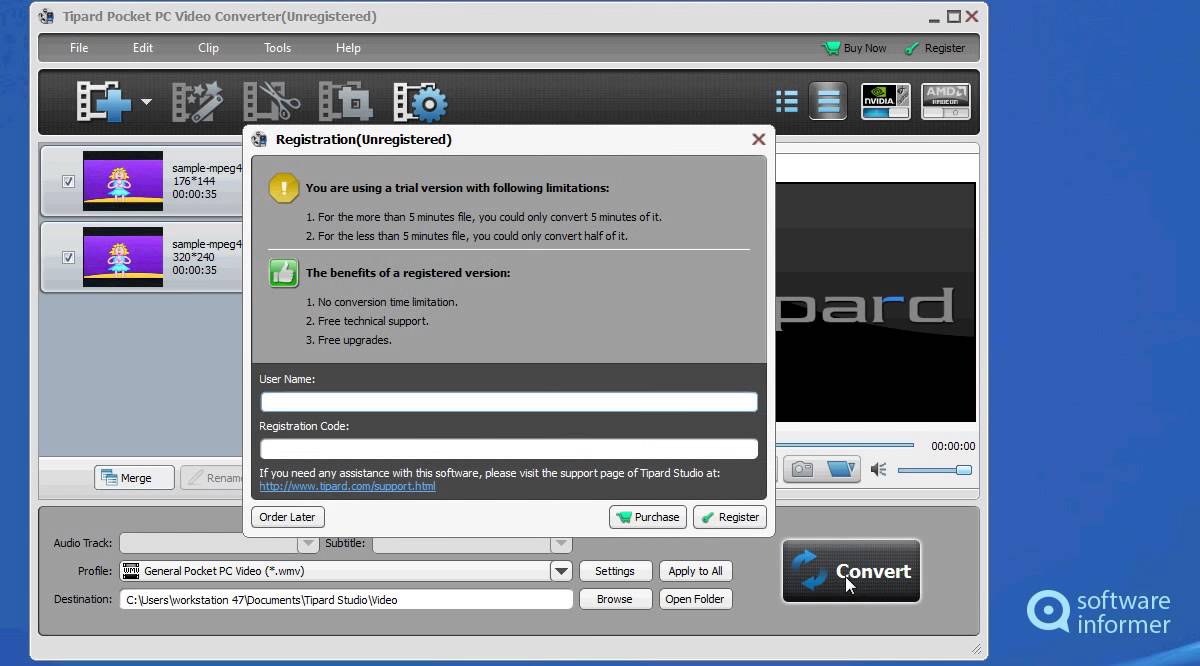Open the Preferences gear film icon

click(420, 102)
